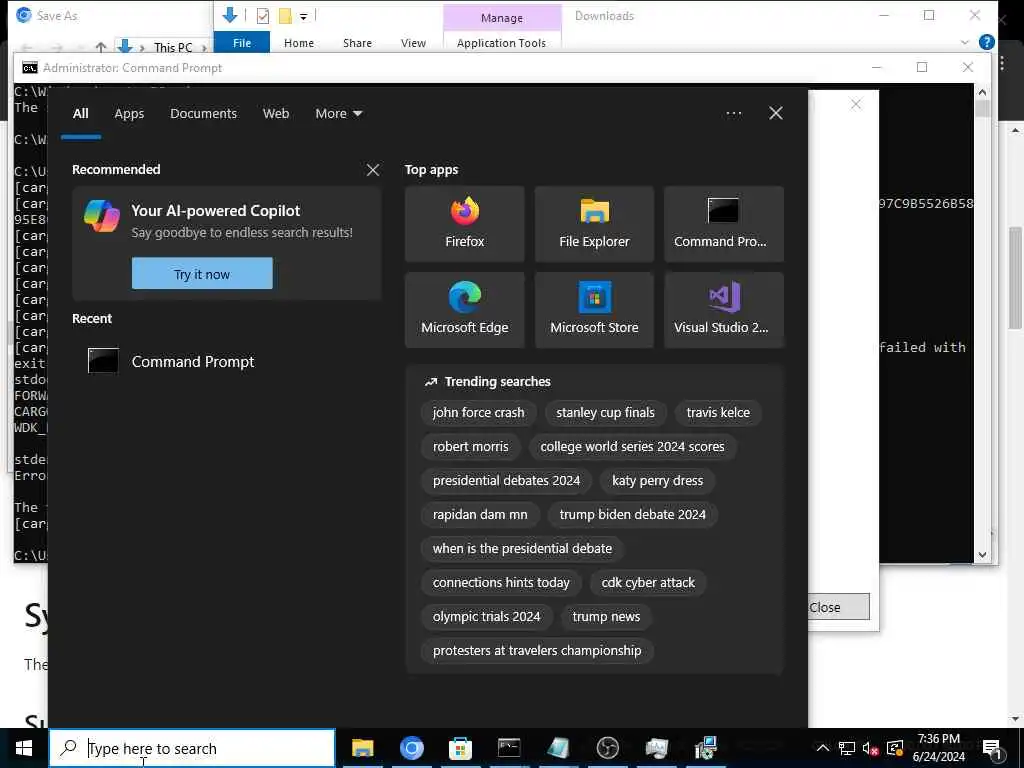Launch Visual Studio from Top apps

[x=724, y=310]
